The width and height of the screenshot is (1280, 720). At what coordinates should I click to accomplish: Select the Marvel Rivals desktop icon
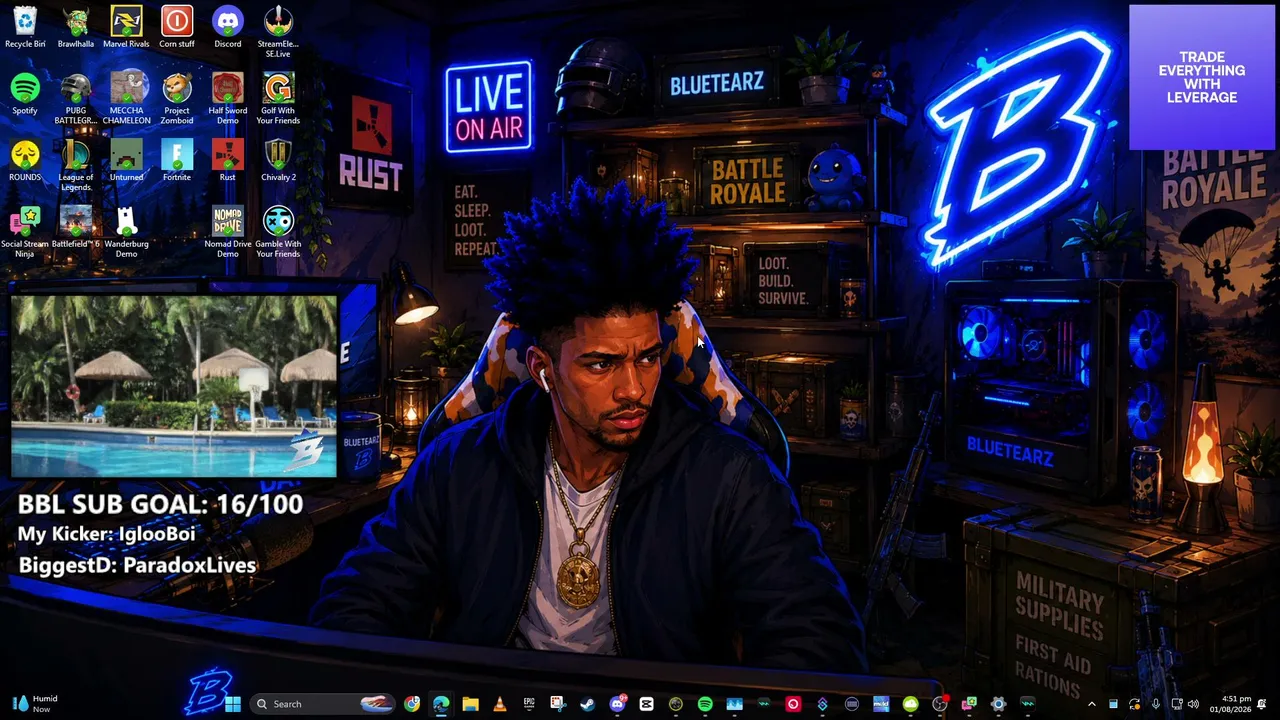(126, 27)
